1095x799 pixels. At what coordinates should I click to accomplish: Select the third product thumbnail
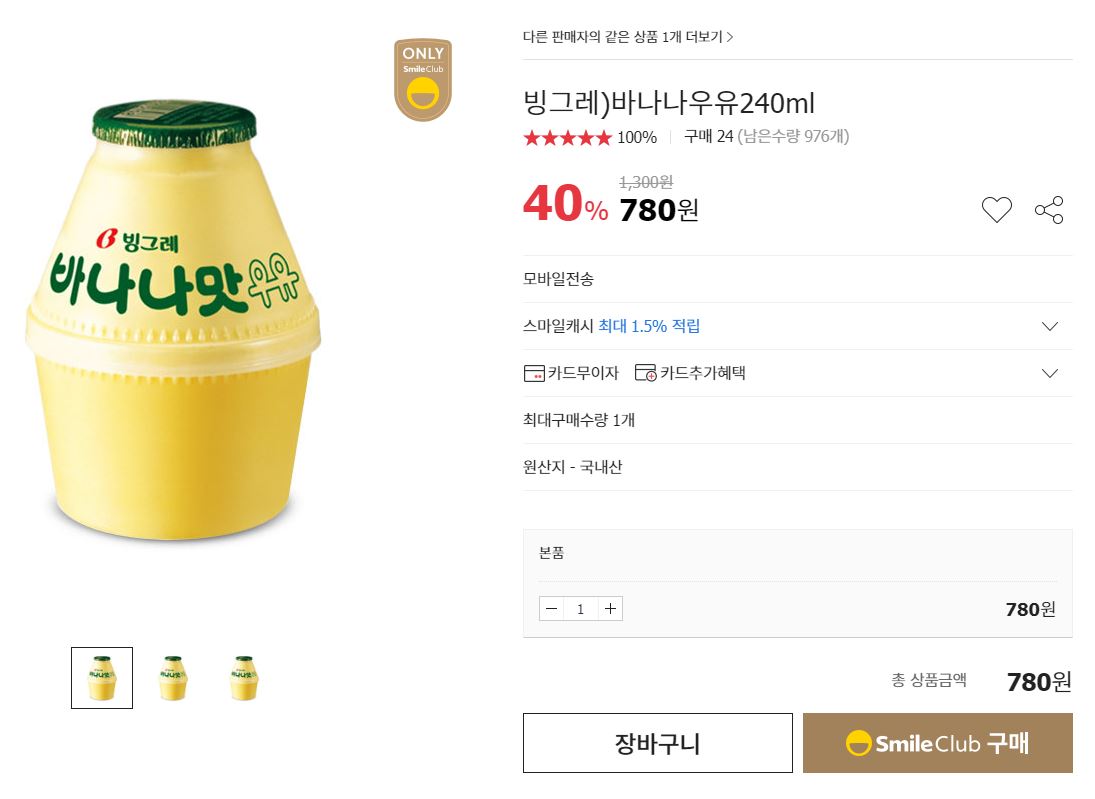tap(244, 678)
